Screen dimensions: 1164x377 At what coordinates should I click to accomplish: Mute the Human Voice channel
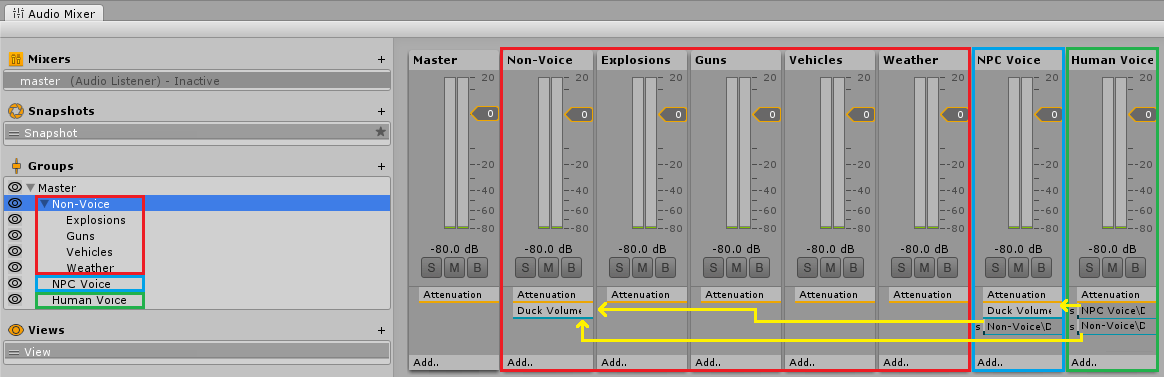[x=1112, y=267]
